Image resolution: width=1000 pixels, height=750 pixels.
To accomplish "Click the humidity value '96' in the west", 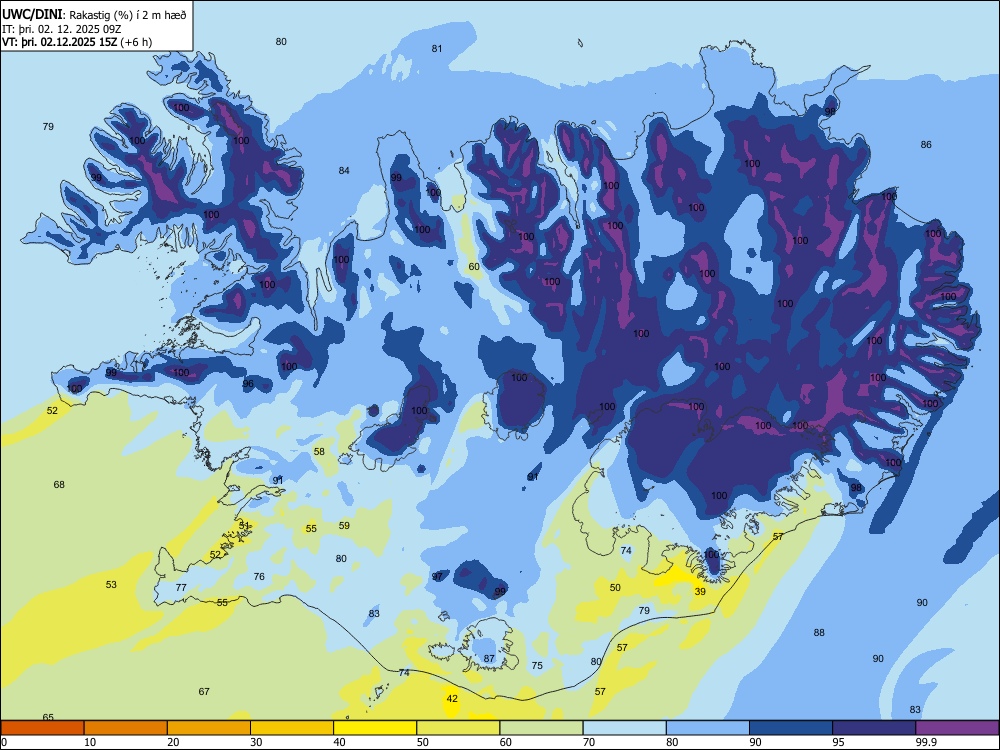I will (248, 384).
